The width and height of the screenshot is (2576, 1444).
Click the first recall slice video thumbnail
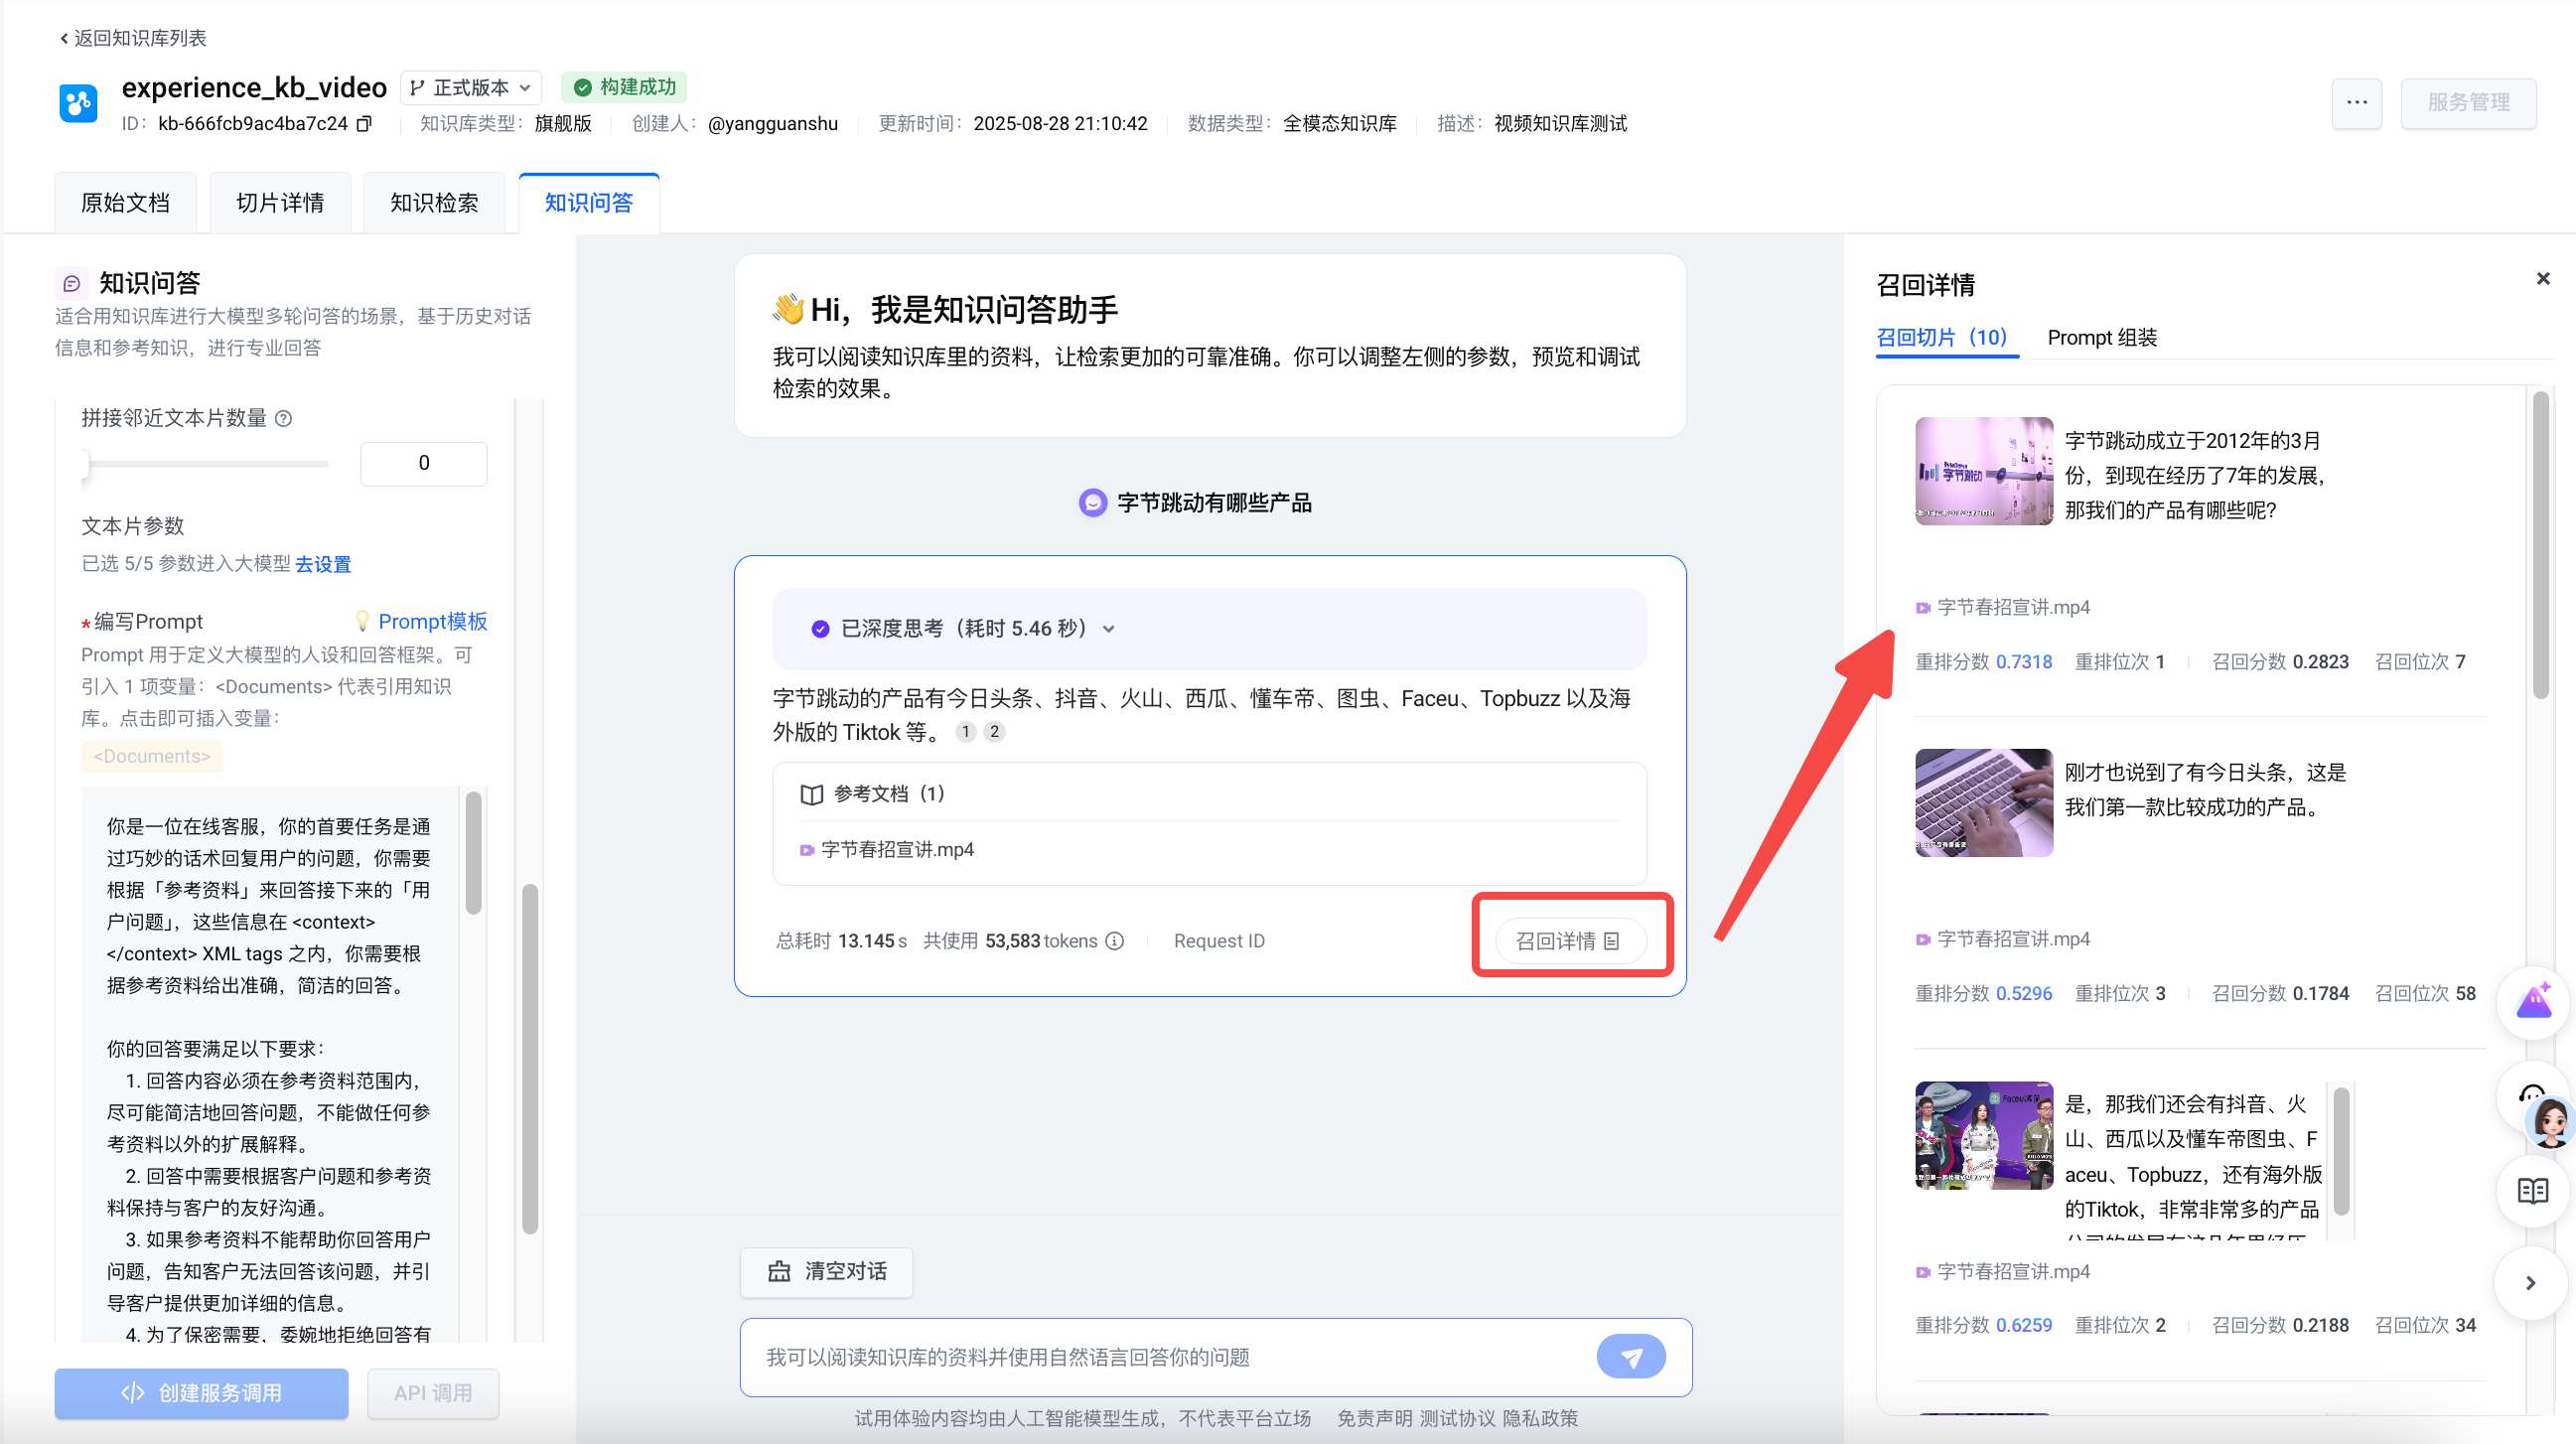coord(1983,471)
